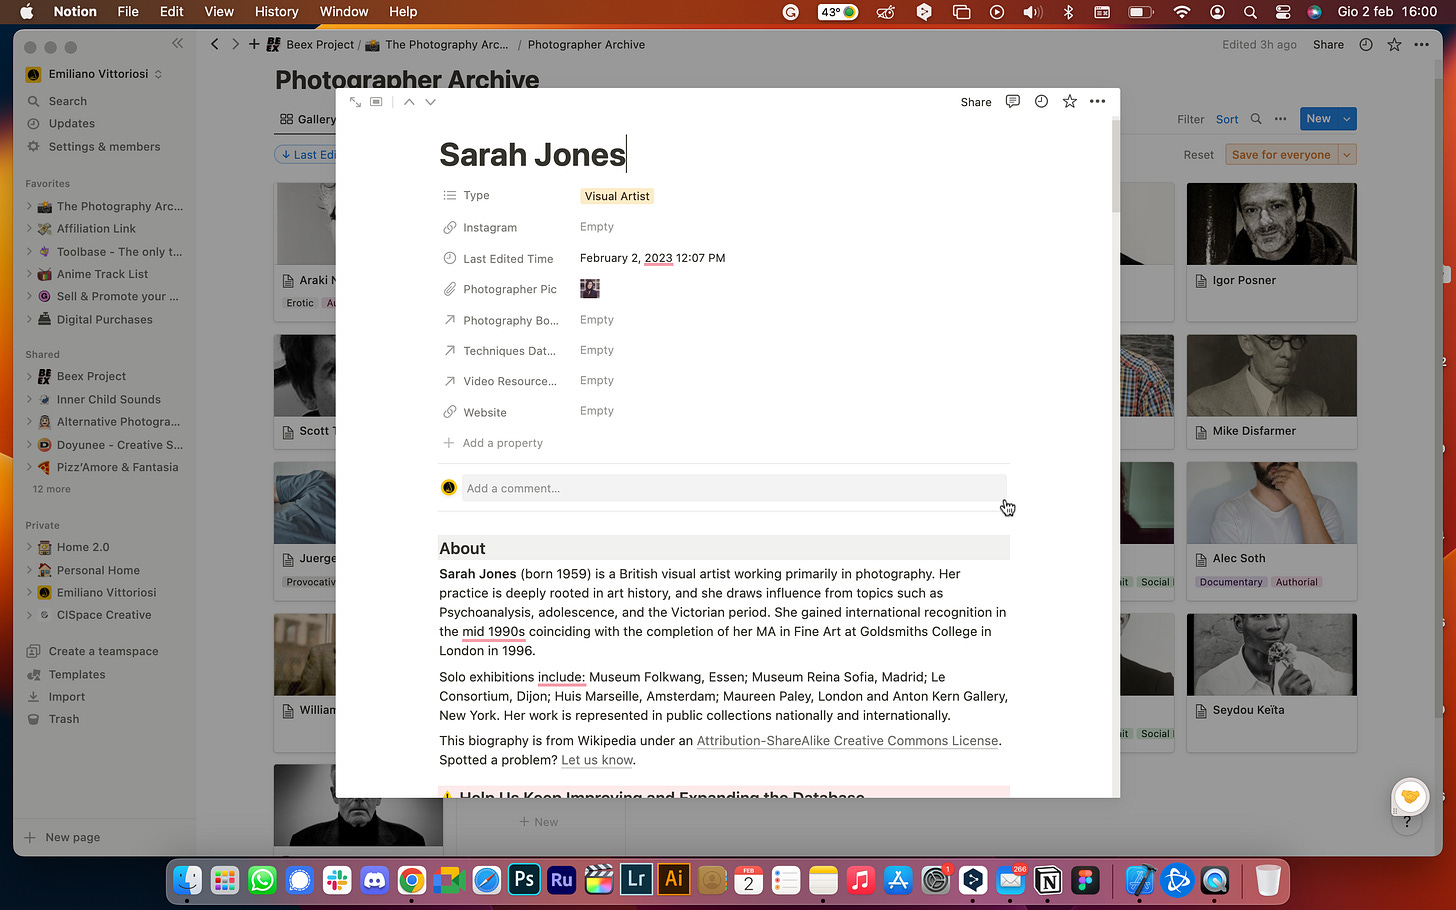Expand CISpace Creative page
The width and height of the screenshot is (1456, 910).
tap(29, 615)
